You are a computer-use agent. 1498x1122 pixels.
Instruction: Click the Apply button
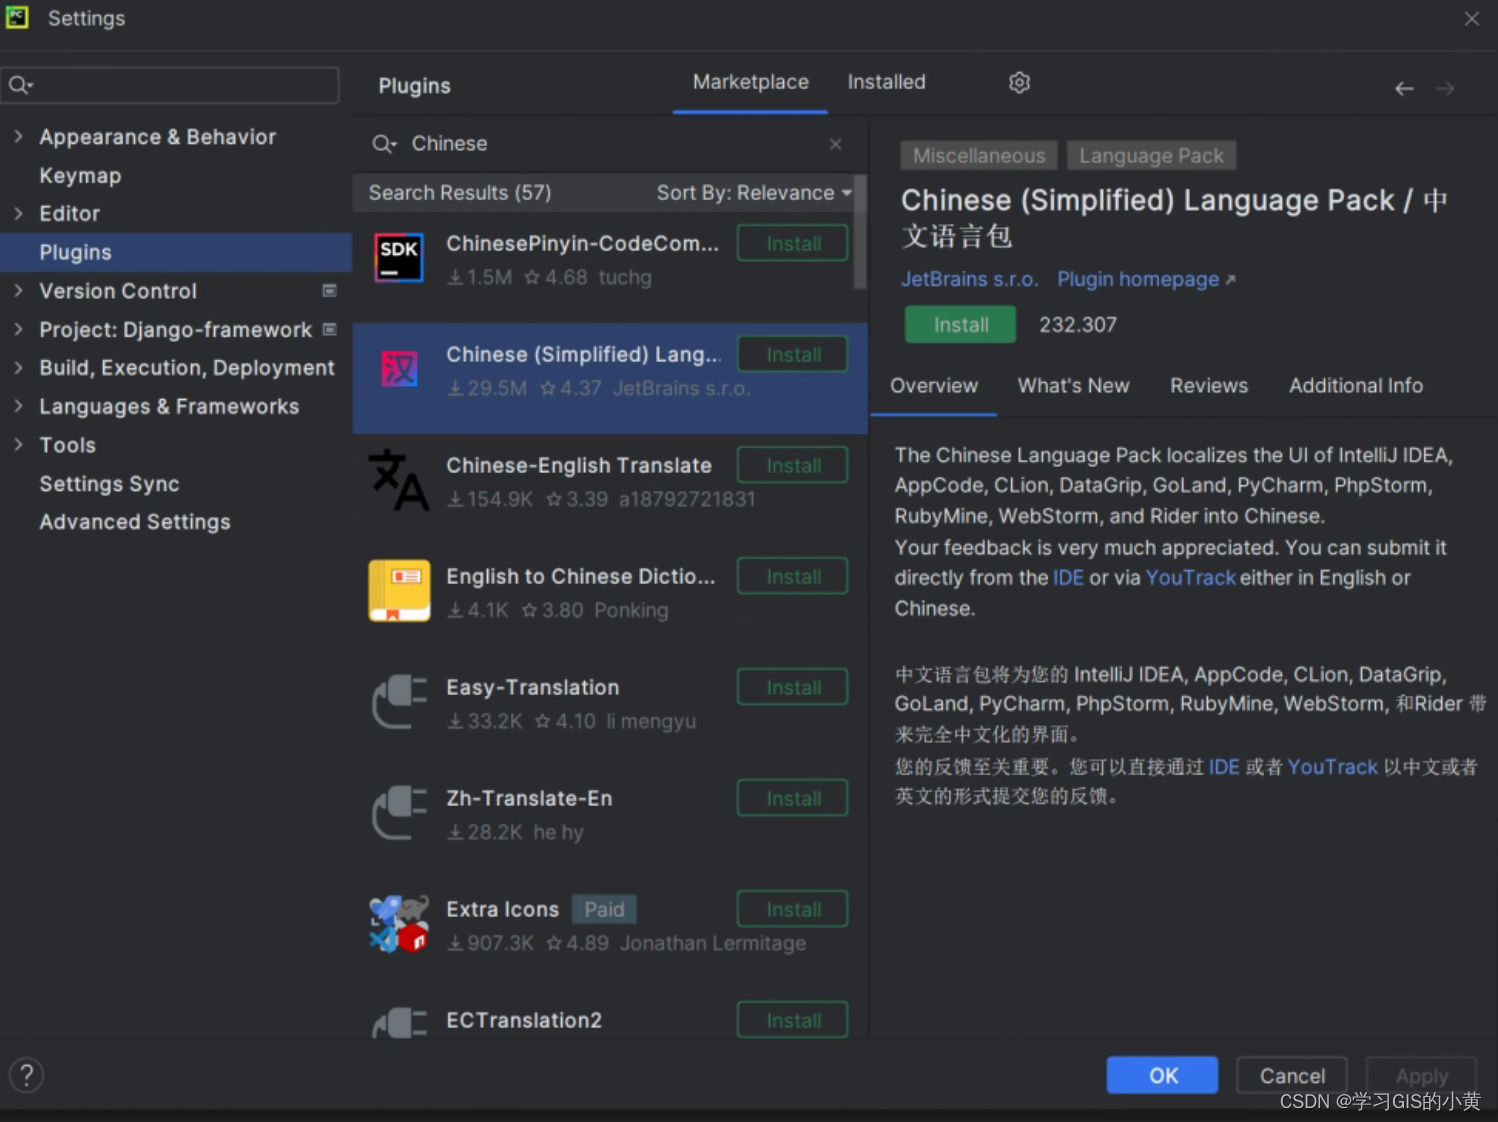1421,1075
